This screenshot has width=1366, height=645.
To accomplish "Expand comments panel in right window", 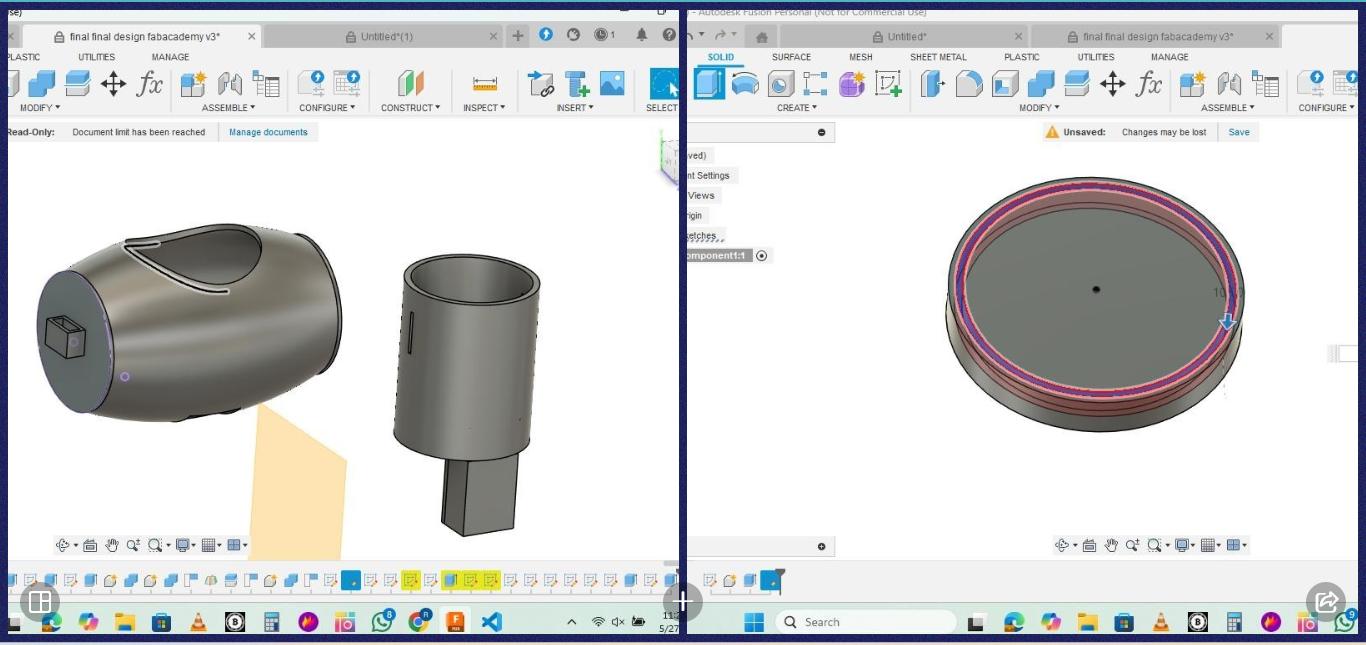I will (822, 546).
